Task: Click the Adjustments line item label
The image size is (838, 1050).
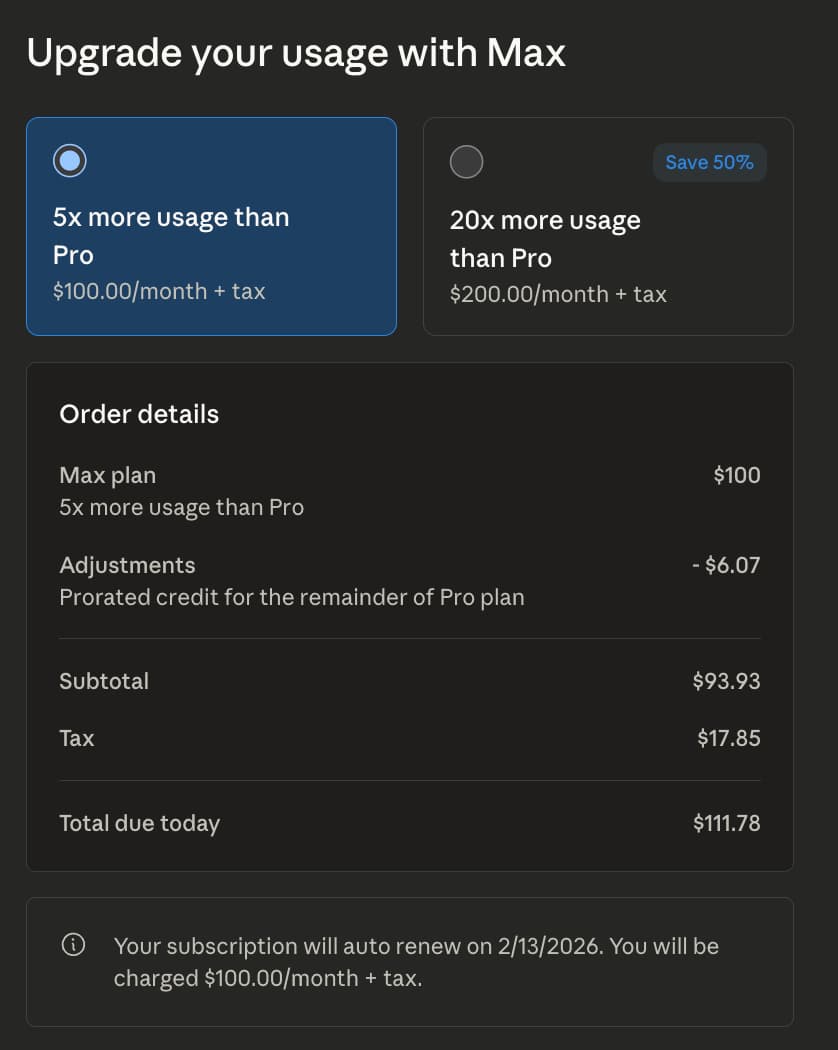Action: pyautogui.click(x=127, y=565)
